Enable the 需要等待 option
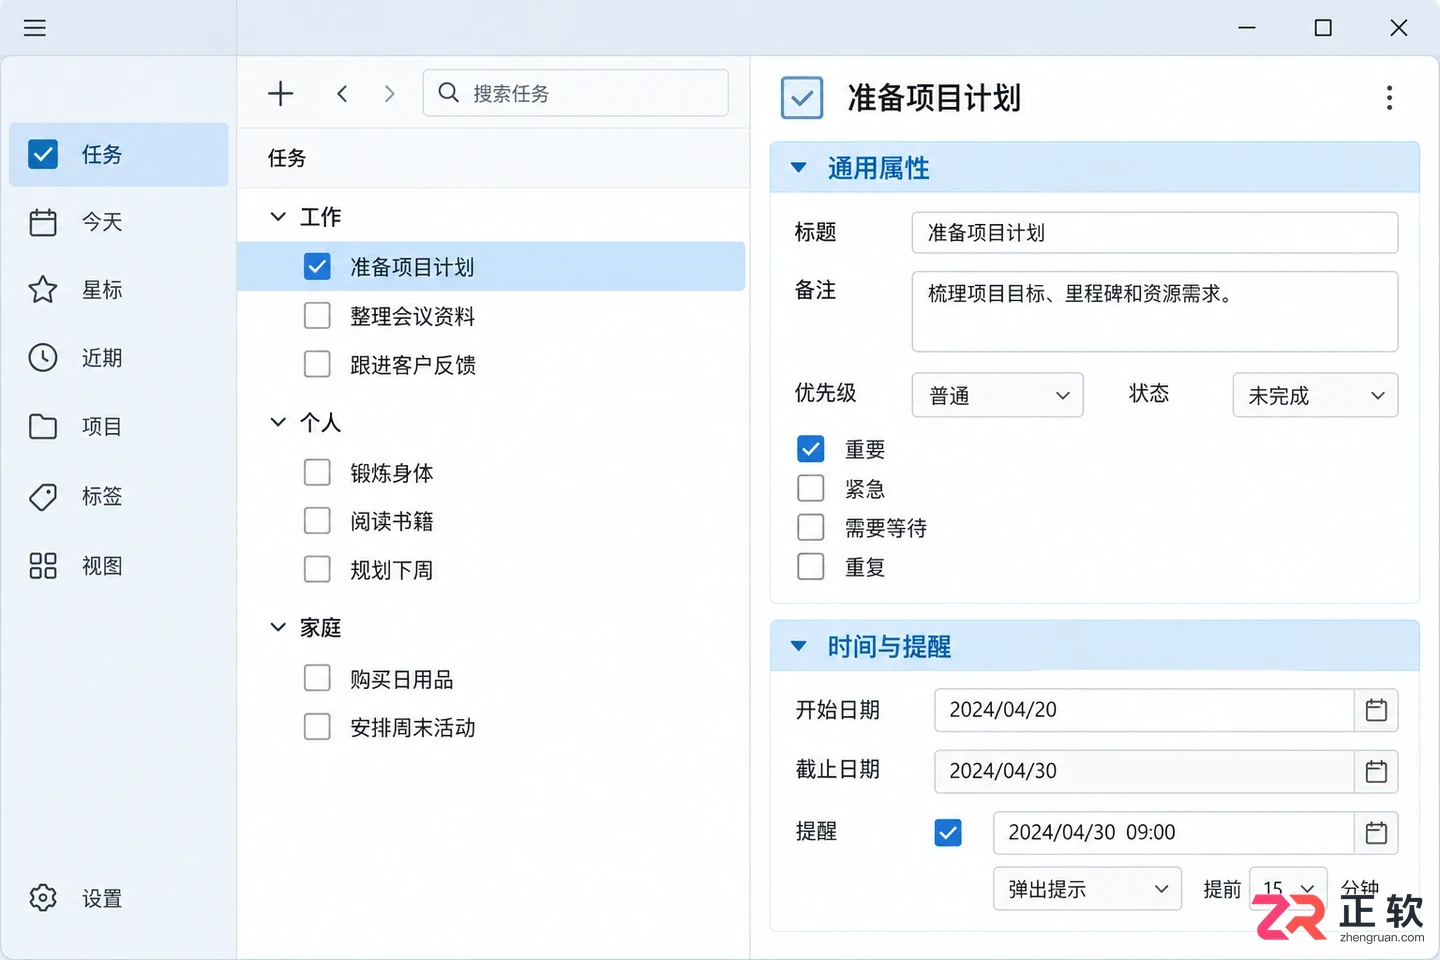Image resolution: width=1440 pixels, height=960 pixels. pyautogui.click(x=811, y=527)
